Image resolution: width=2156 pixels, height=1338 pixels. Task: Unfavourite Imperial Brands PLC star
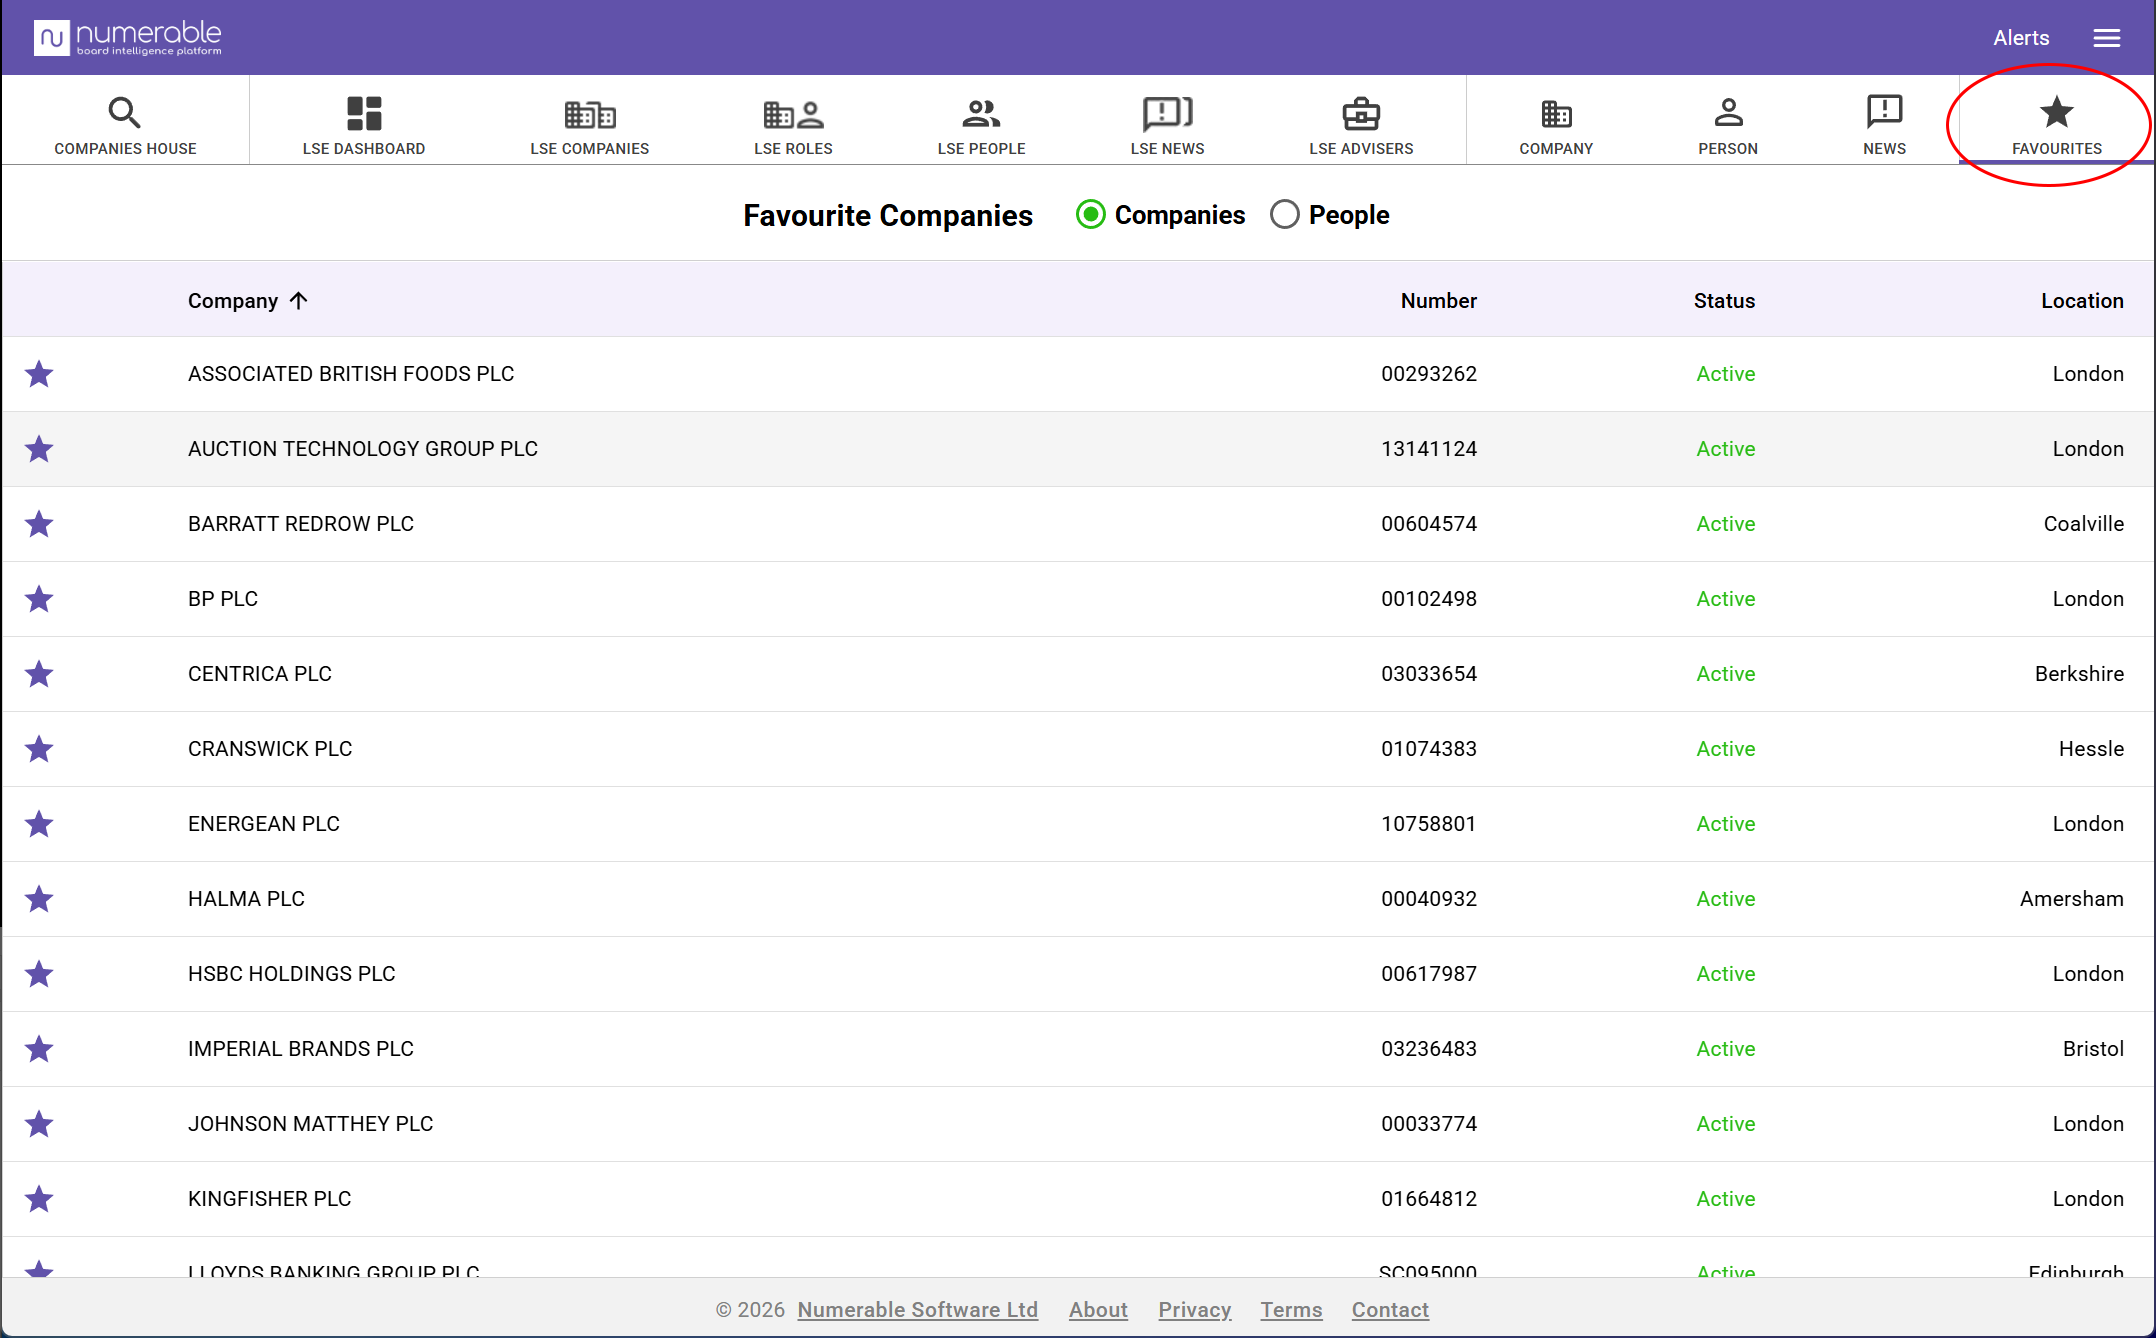point(39,1049)
